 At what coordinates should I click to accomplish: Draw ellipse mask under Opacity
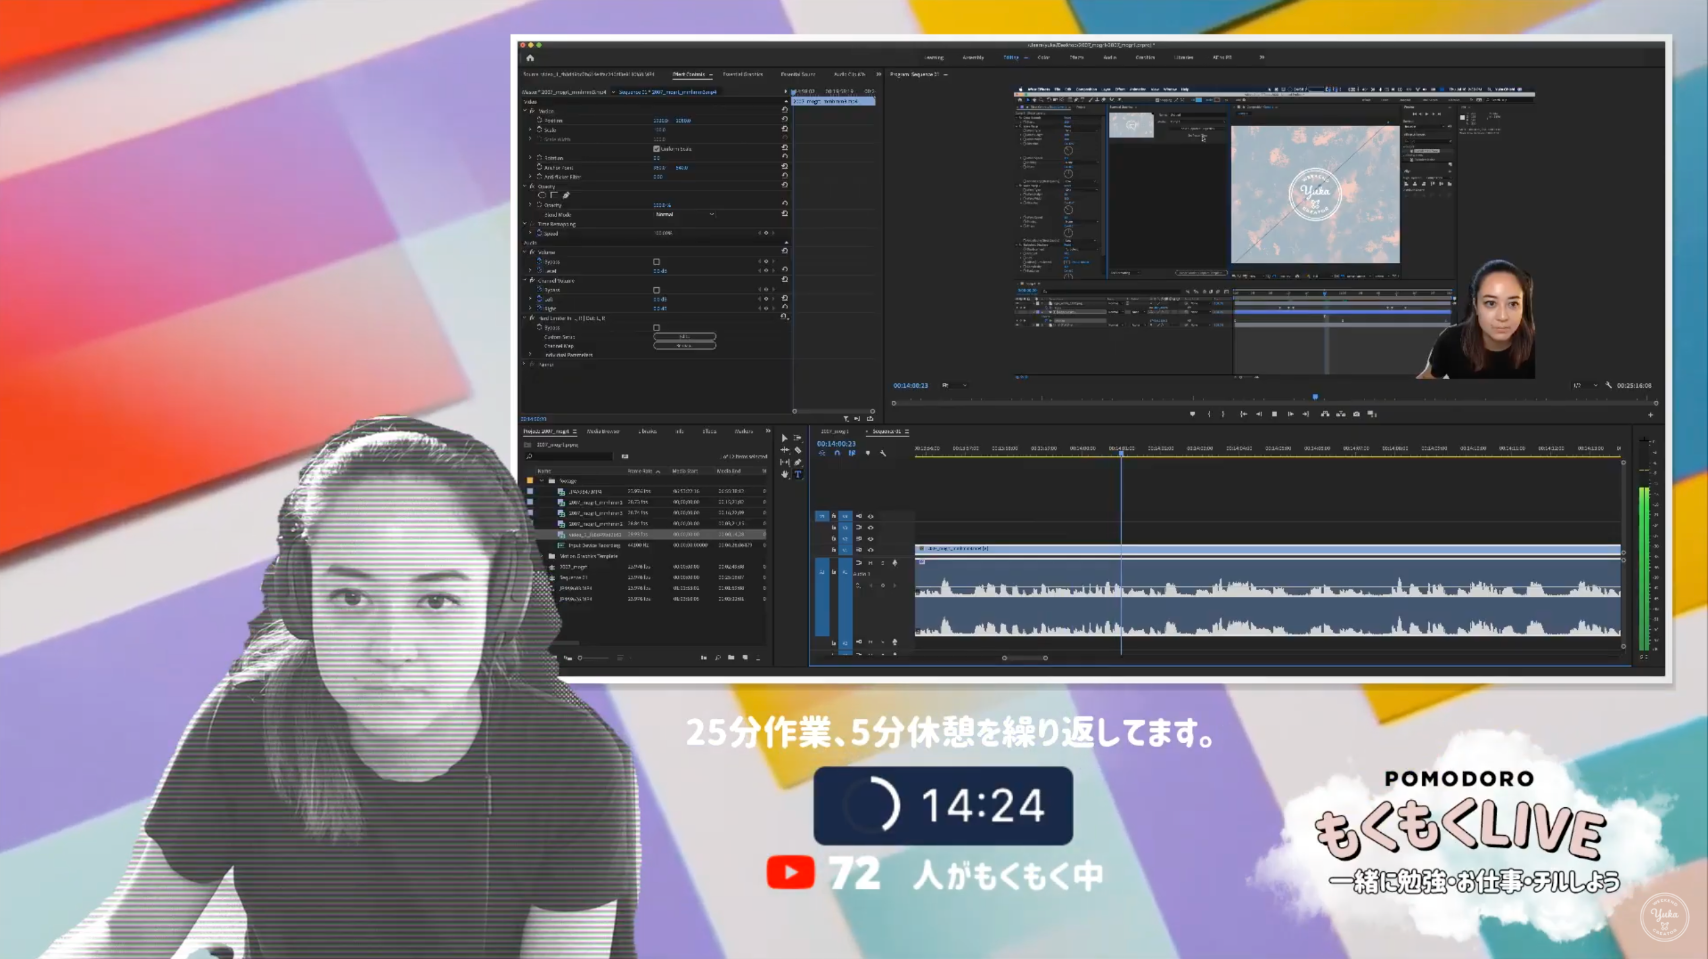click(542, 195)
